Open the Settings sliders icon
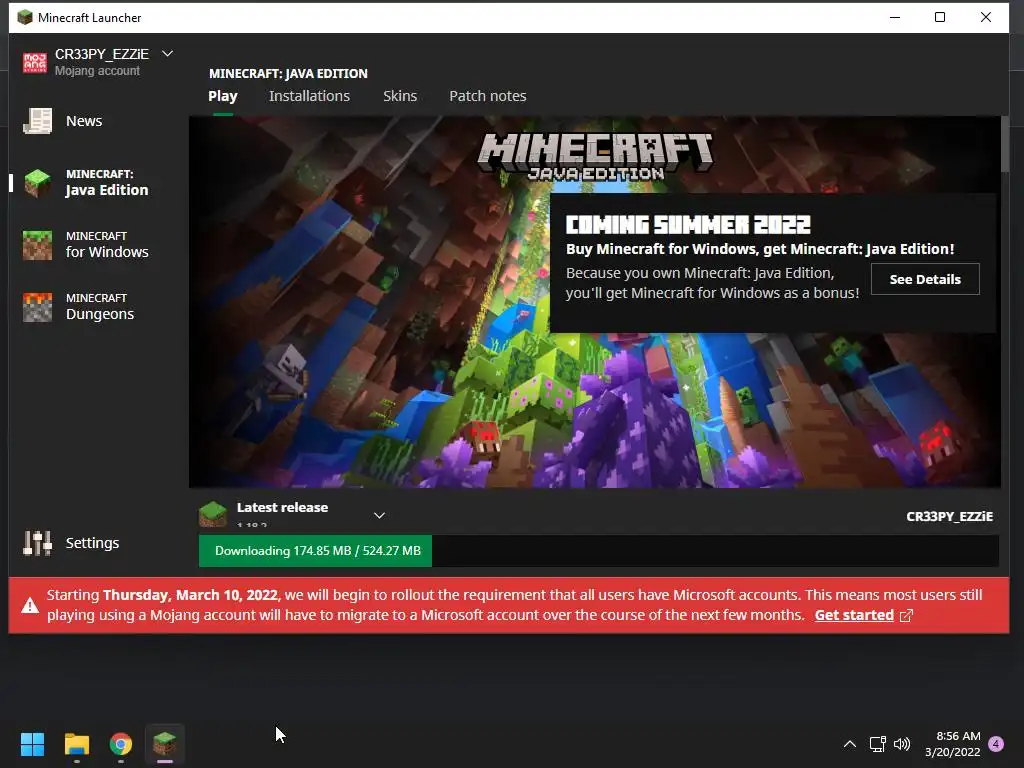This screenshot has height=768, width=1024. [x=37, y=543]
